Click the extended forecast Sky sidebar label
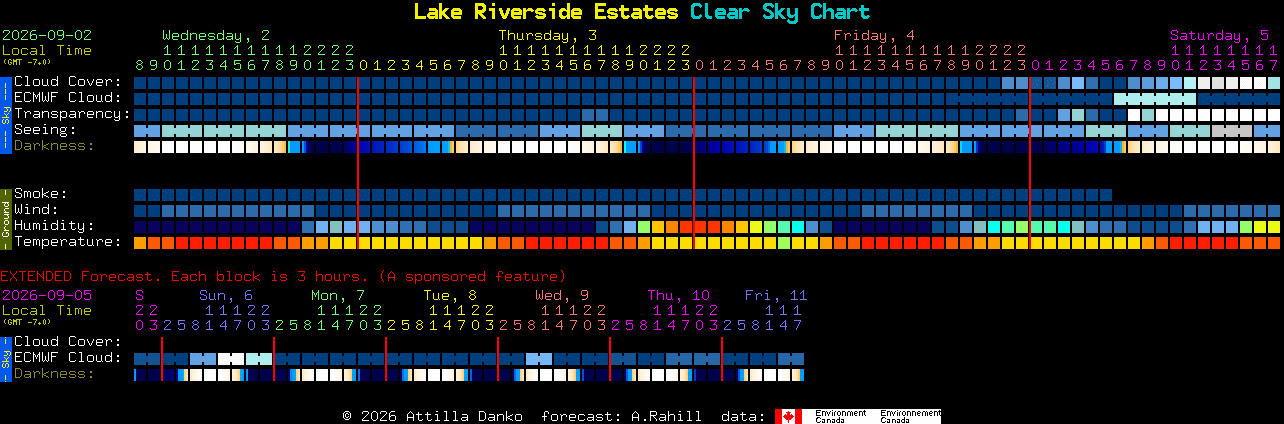Viewport: 1284px width, 424px height. tap(5, 357)
